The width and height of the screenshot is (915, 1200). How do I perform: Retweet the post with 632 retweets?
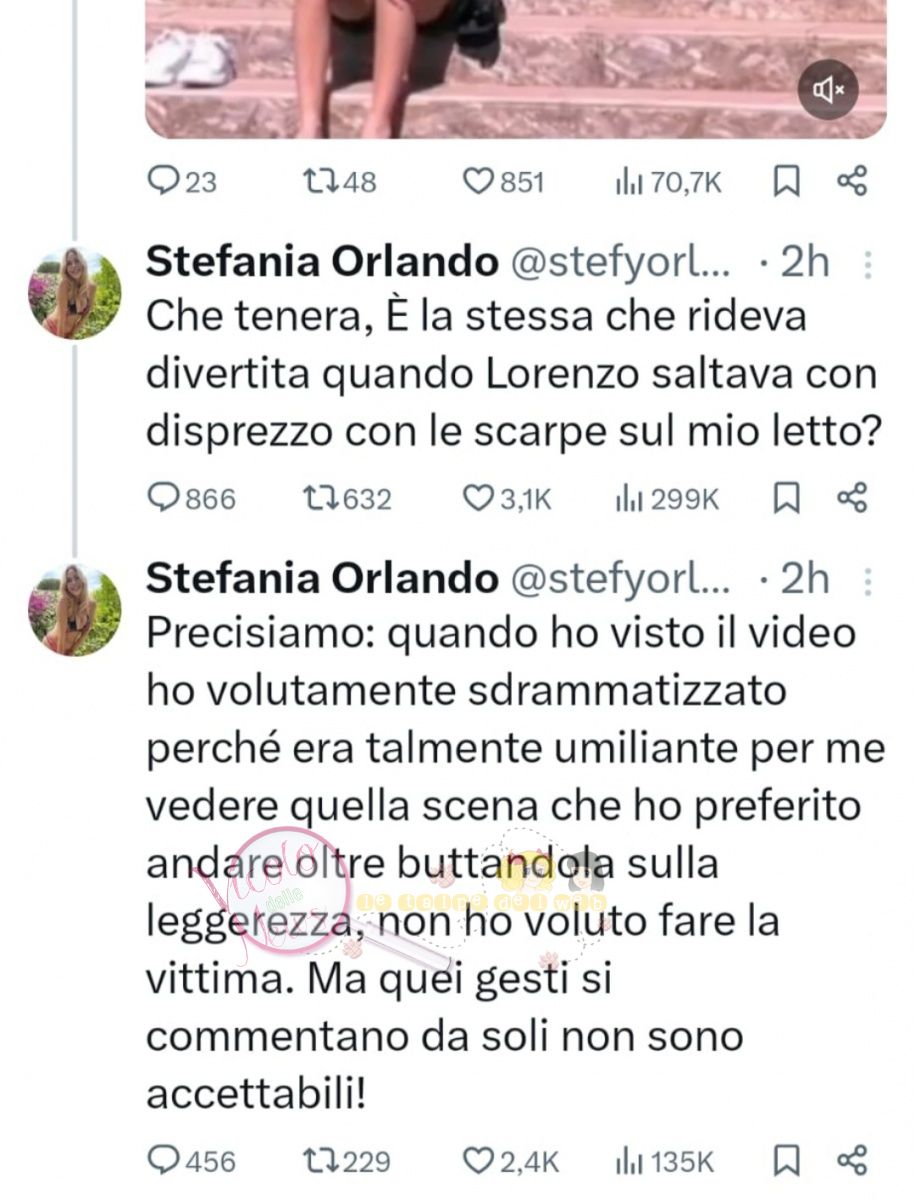347,498
